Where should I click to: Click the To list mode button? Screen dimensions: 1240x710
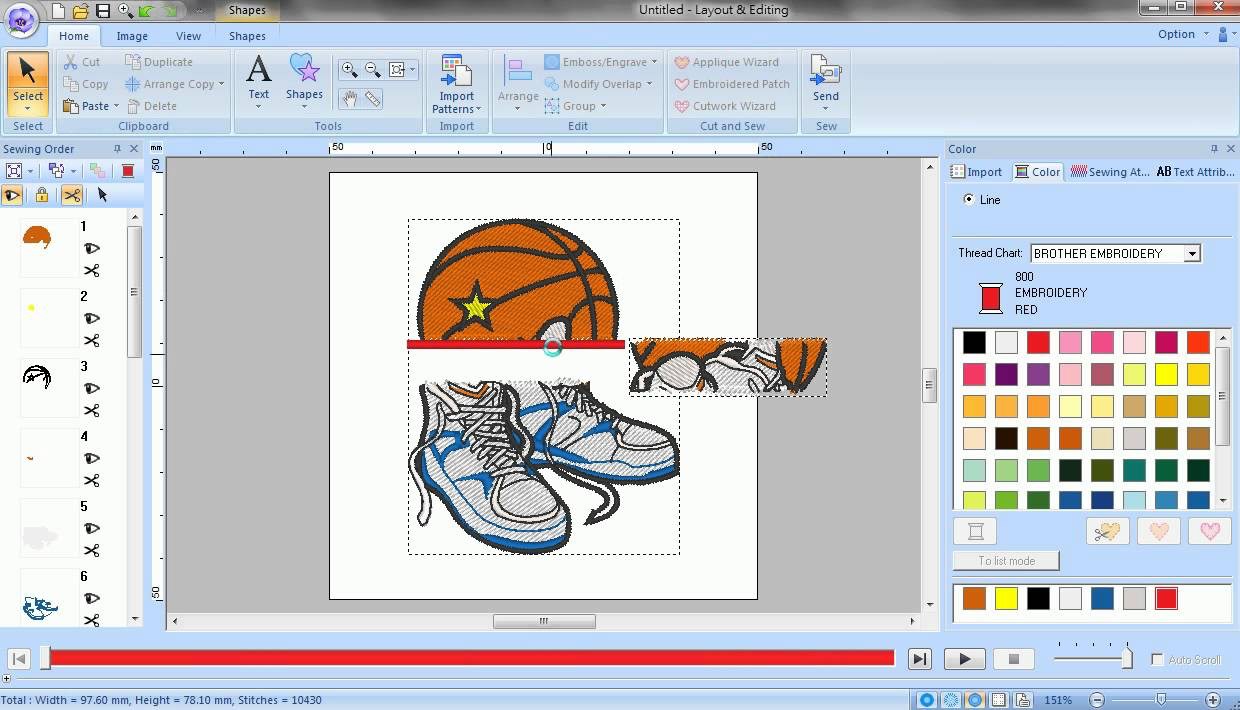point(1006,561)
